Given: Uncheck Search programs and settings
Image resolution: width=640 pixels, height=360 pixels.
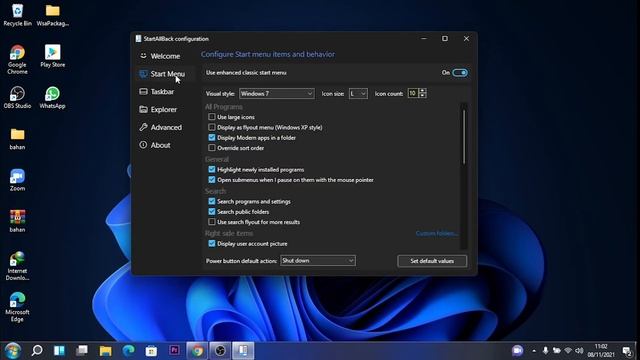Looking at the screenshot, I should (x=211, y=201).
